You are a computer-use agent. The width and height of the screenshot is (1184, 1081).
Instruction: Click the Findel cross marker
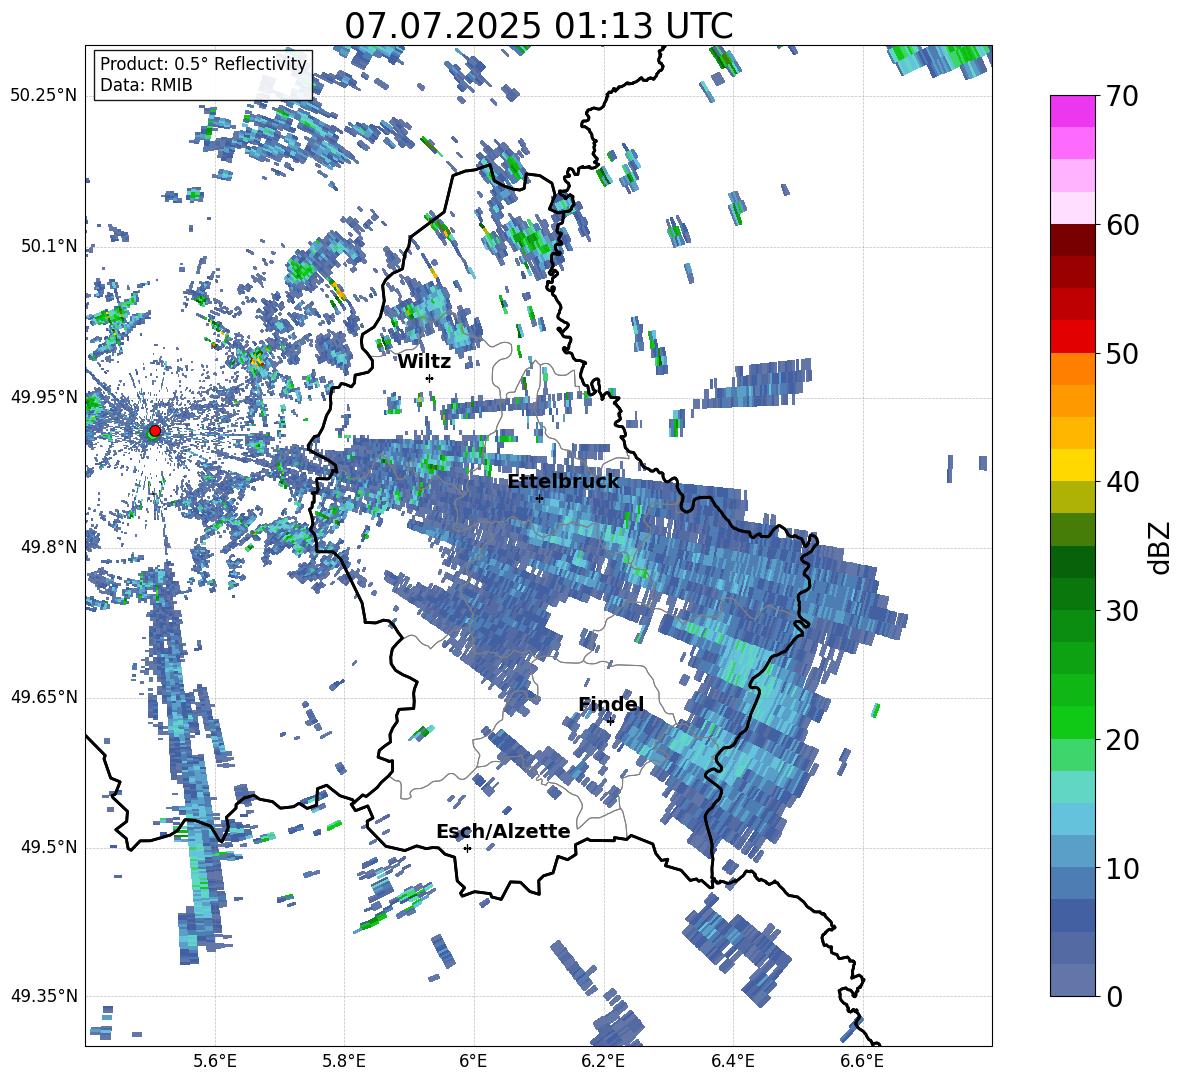[610, 721]
